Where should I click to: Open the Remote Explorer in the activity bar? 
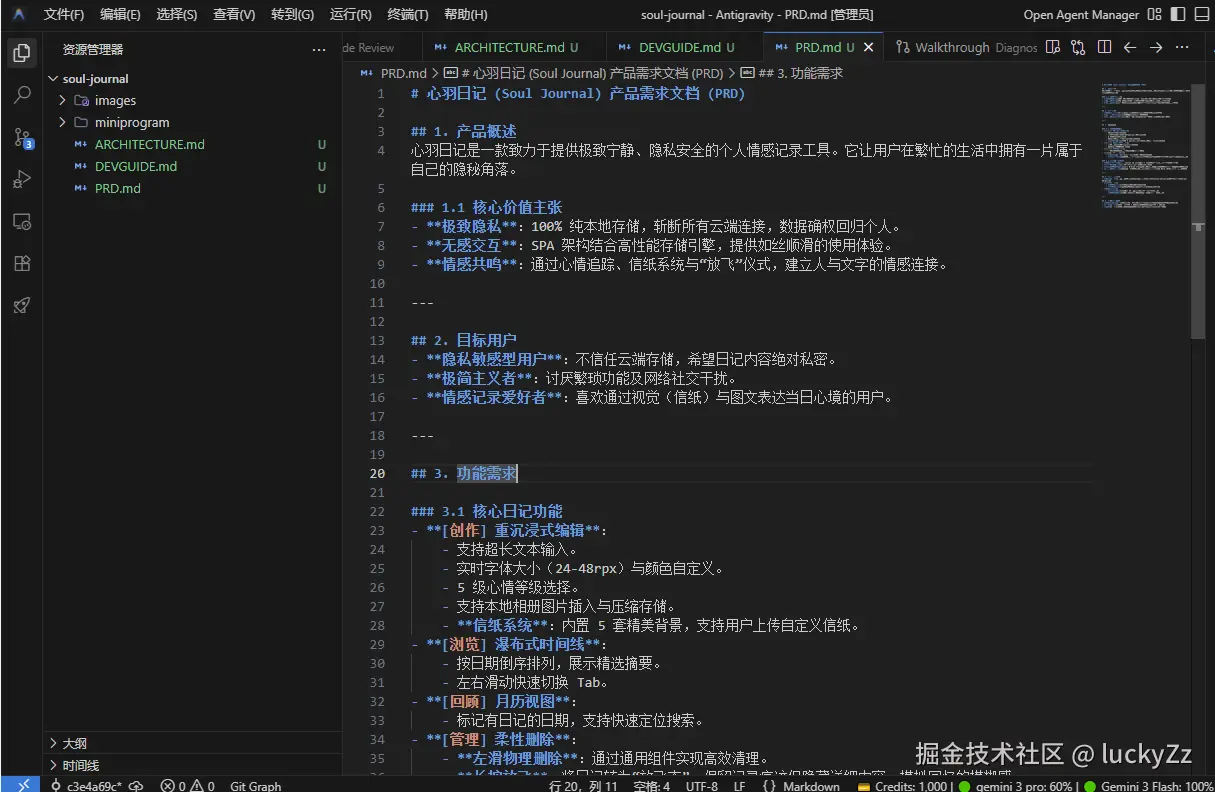(21, 221)
